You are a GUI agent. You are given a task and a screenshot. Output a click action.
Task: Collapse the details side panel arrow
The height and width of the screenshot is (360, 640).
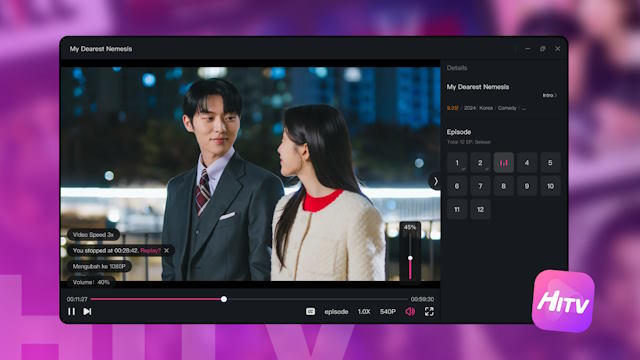435,181
